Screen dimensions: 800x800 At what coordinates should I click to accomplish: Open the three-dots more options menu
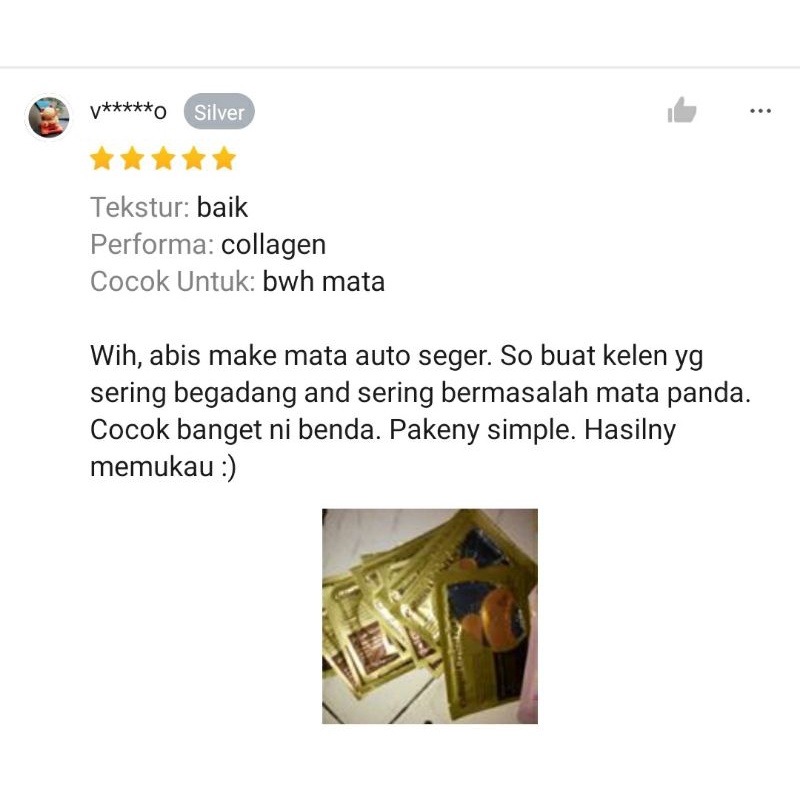(760, 111)
